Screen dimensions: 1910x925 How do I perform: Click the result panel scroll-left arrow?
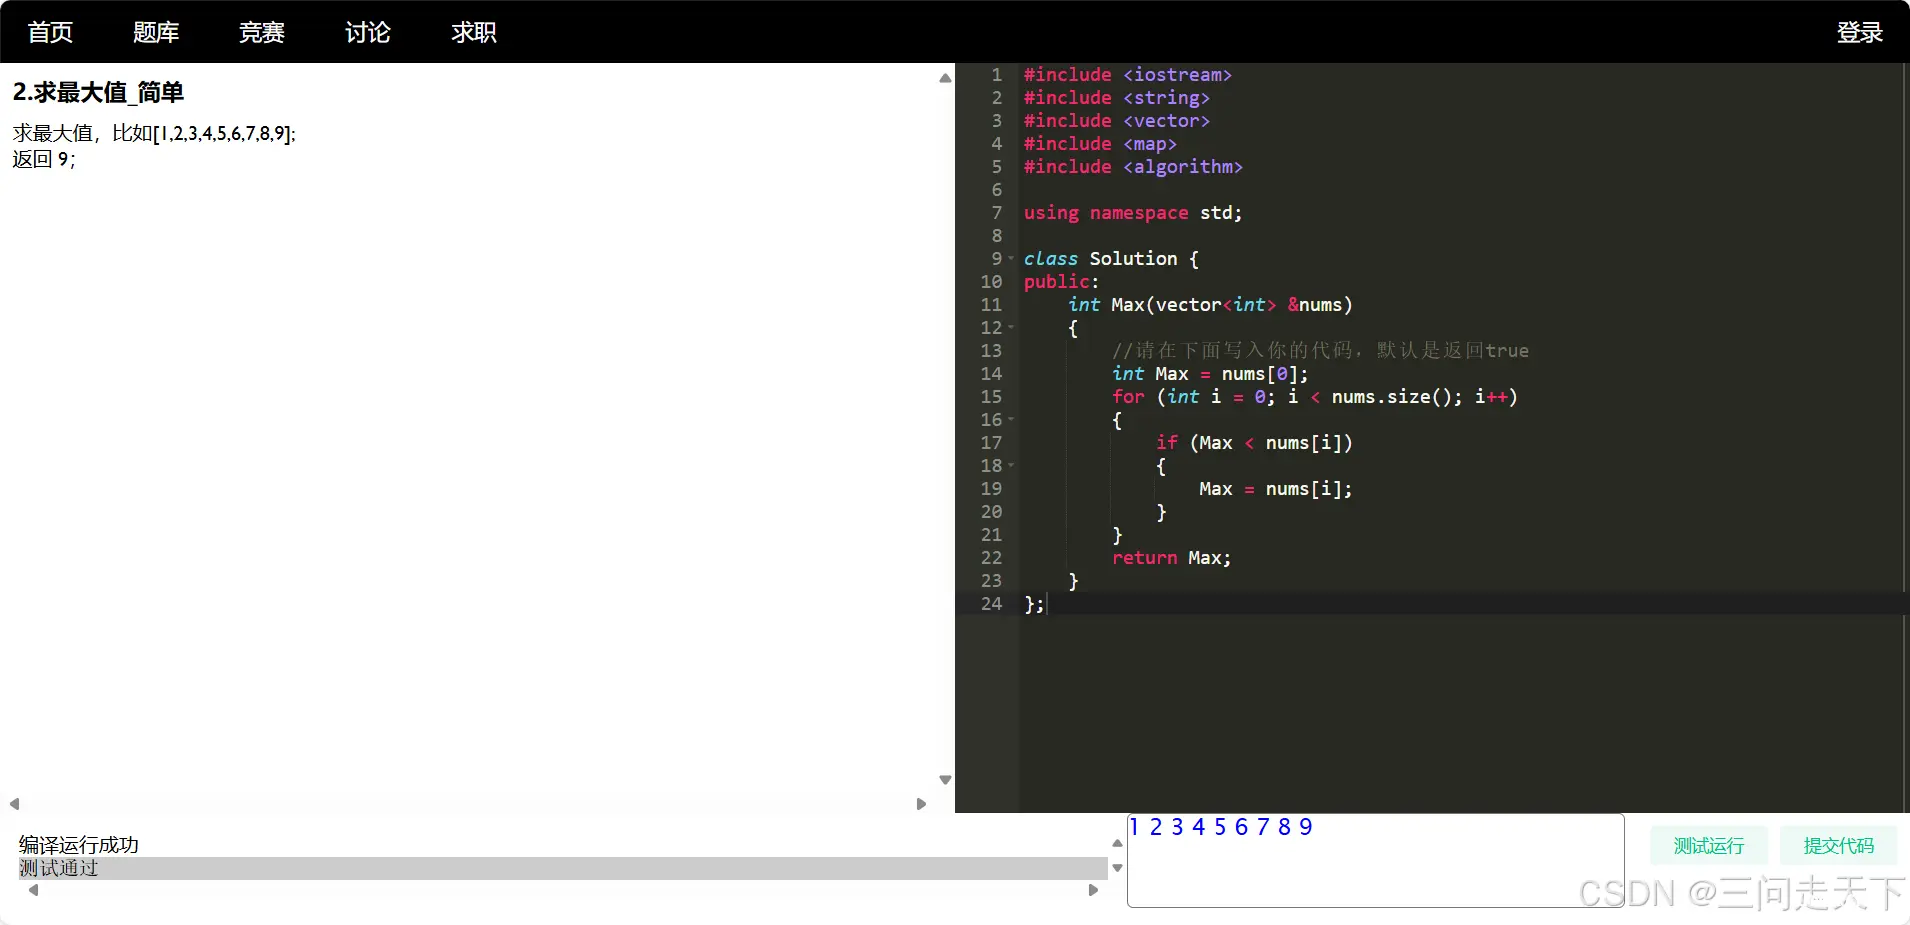tap(33, 890)
